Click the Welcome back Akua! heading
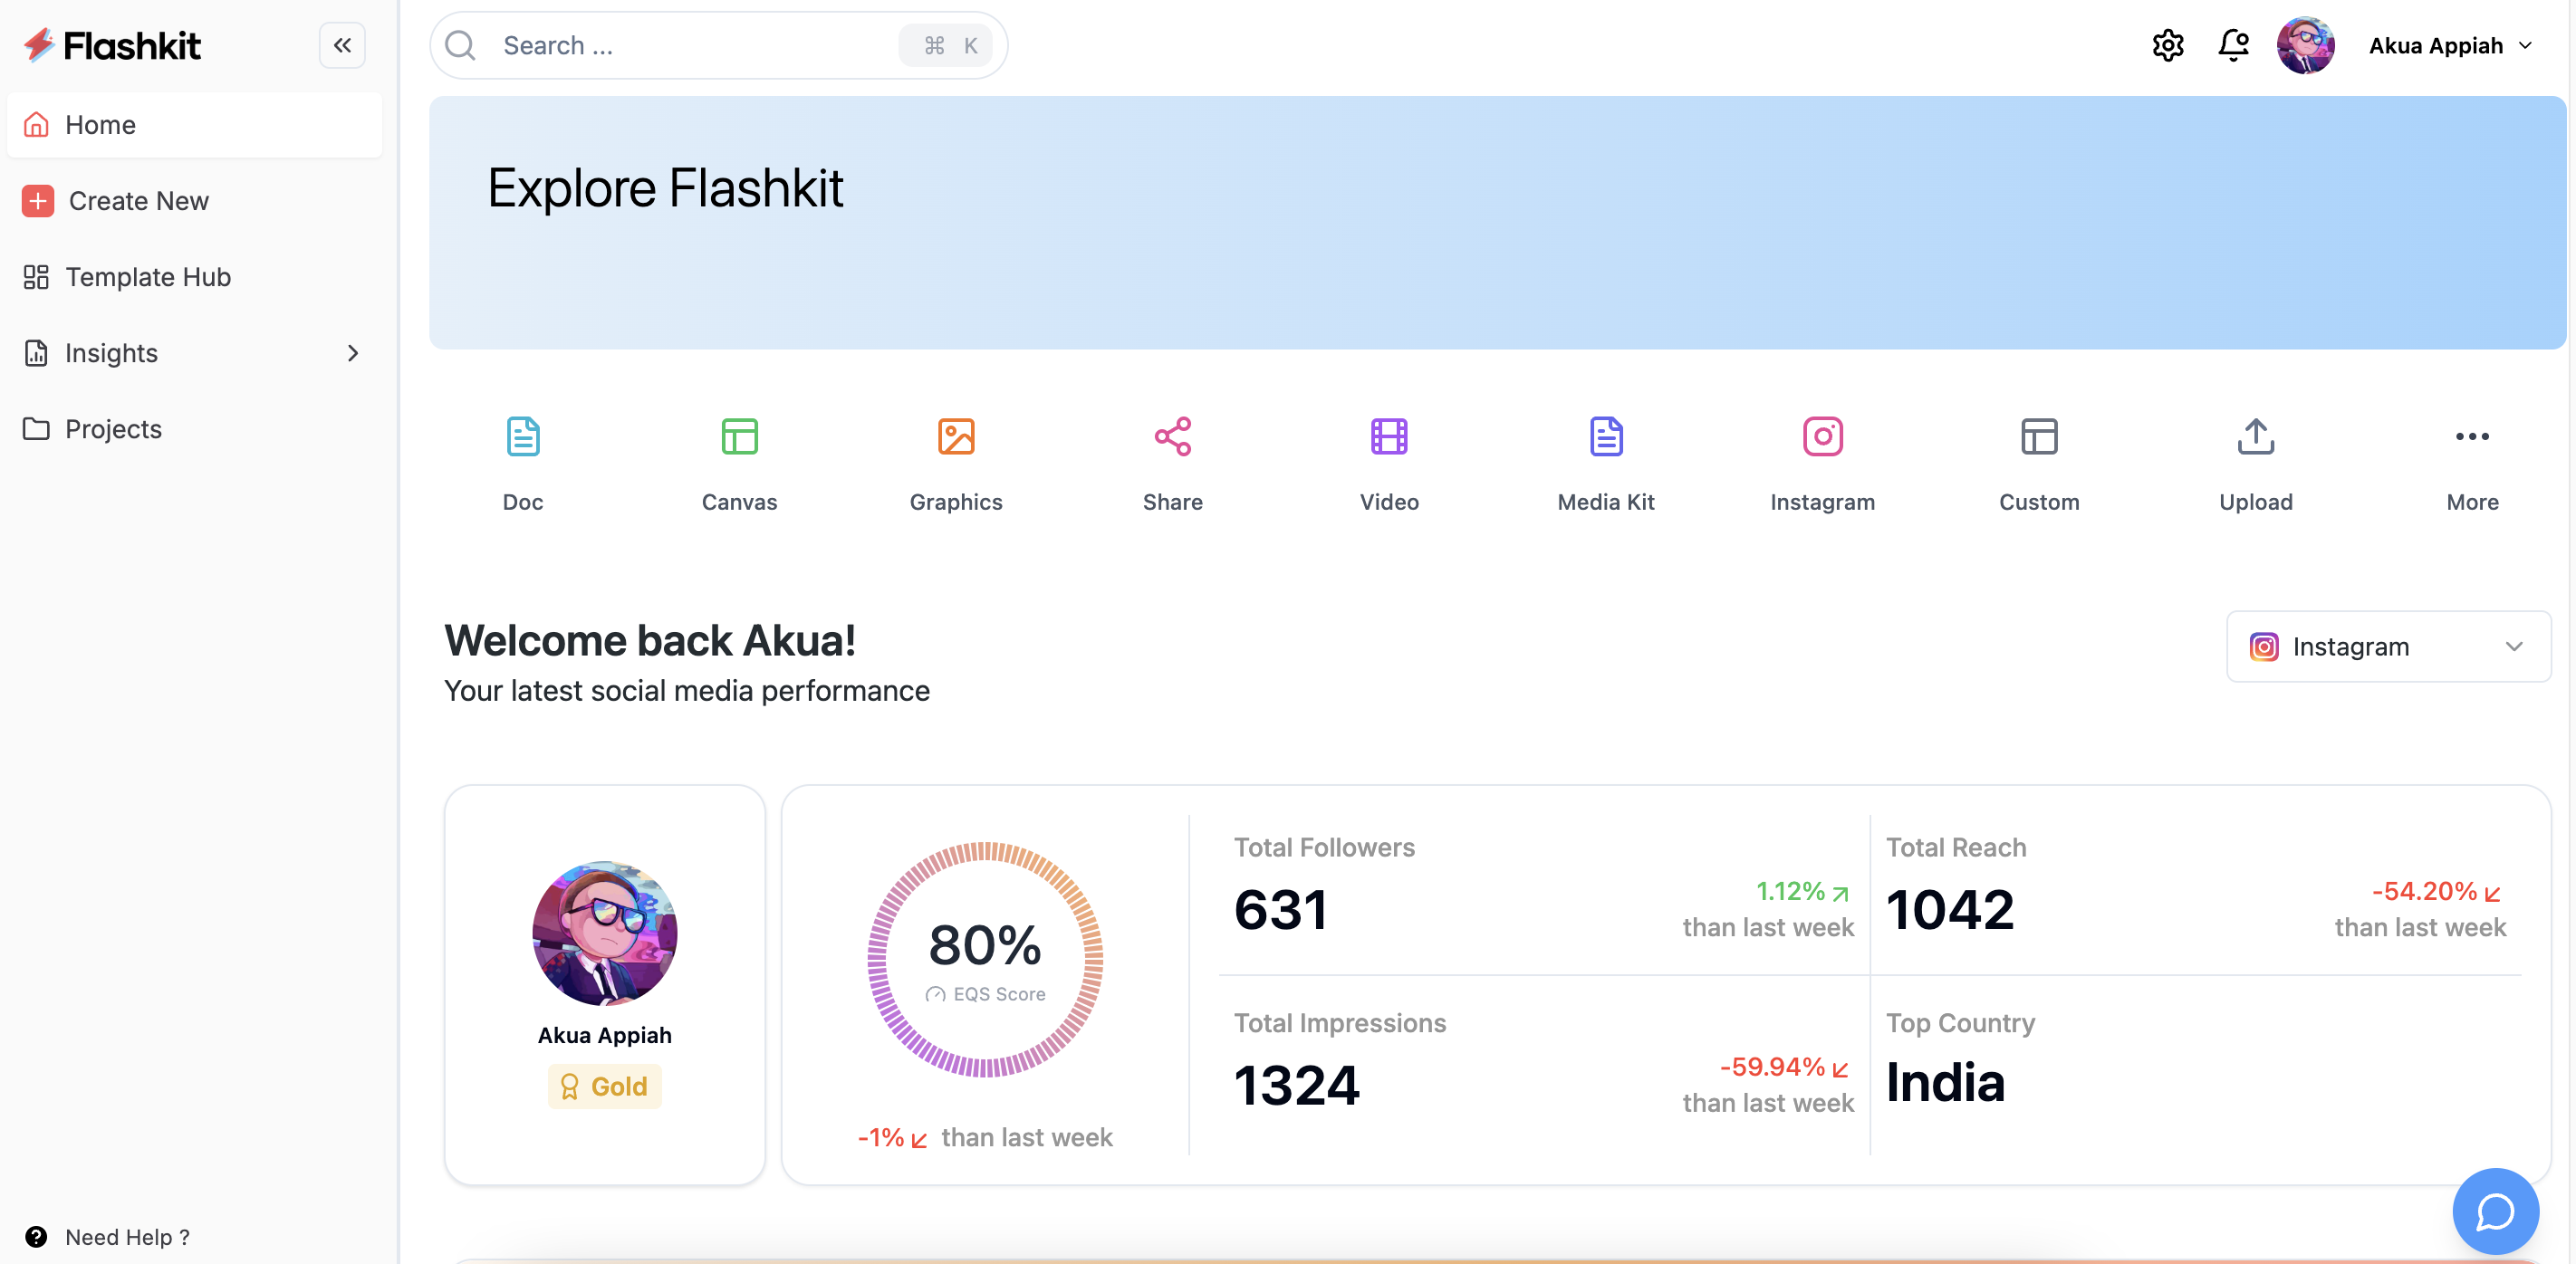Viewport: 2576px width, 1264px height. [650, 641]
